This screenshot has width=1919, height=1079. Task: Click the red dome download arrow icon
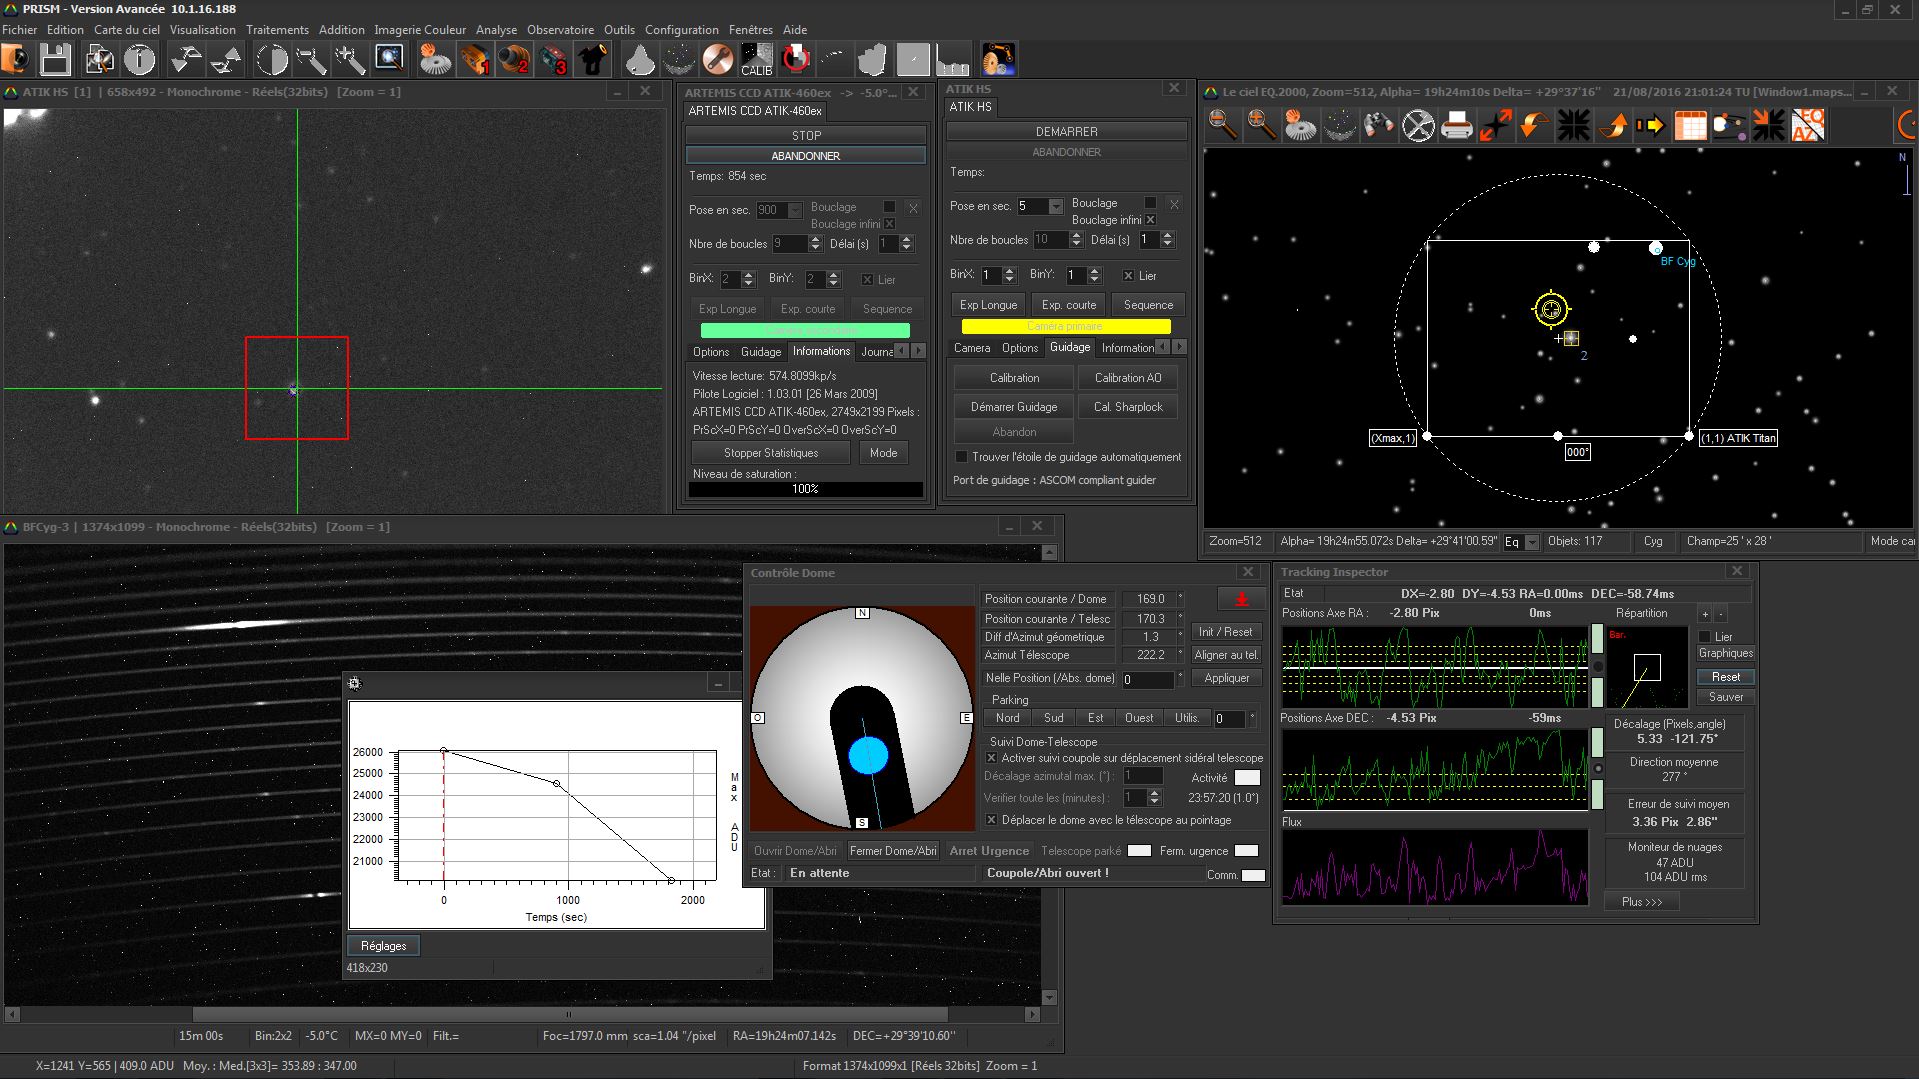(1241, 600)
